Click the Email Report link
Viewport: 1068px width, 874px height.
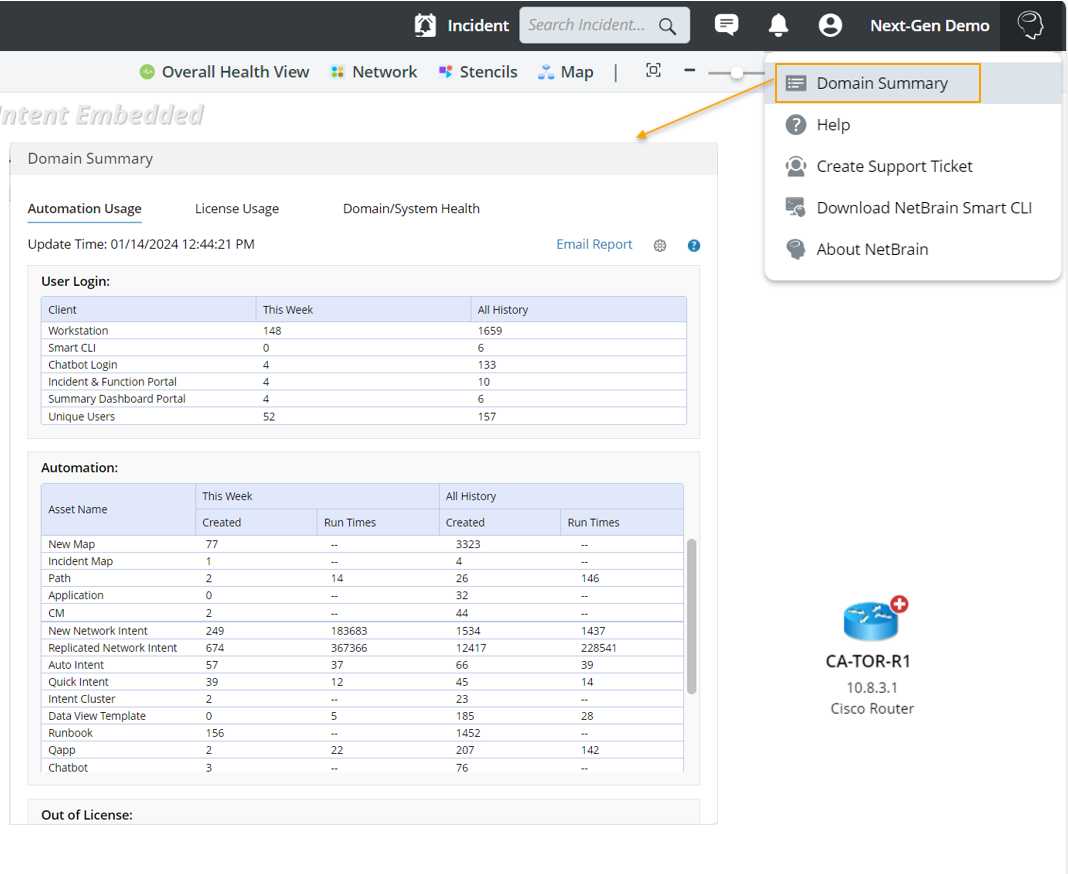coord(594,244)
